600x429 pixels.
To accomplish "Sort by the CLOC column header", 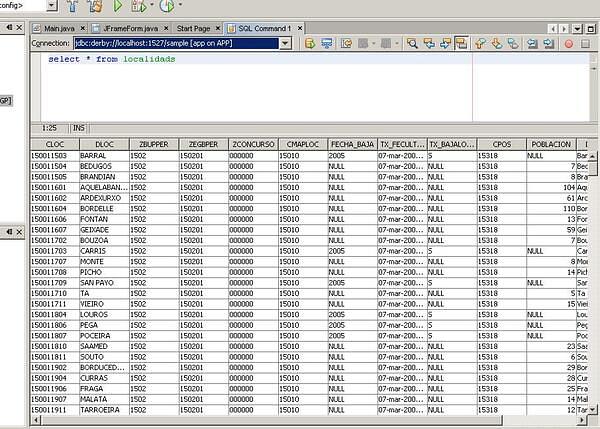I will point(54,145).
